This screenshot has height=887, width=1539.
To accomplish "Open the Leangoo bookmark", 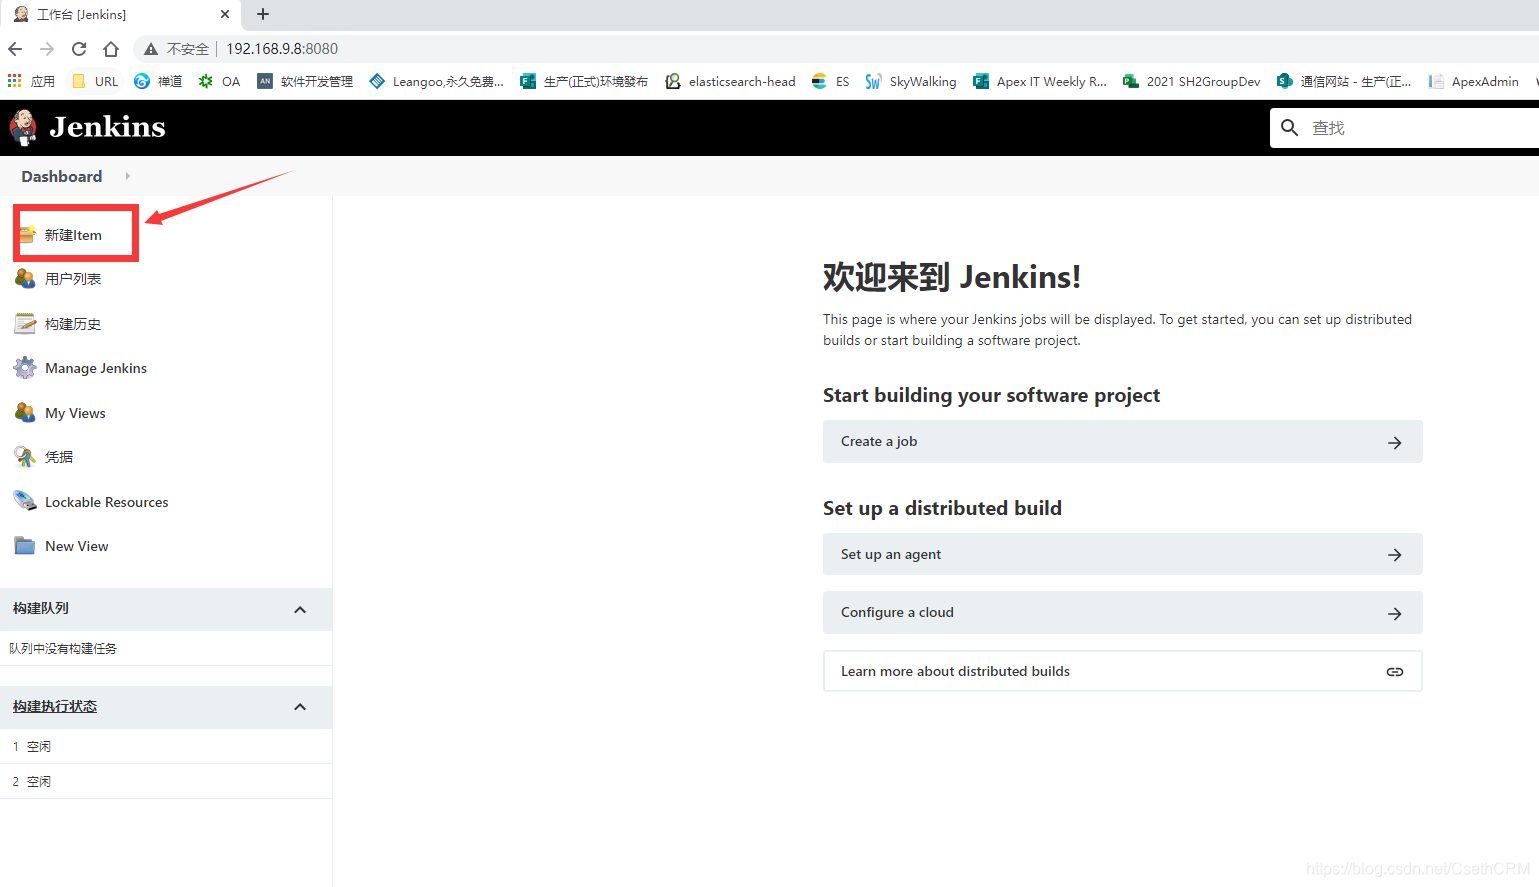I will click(436, 81).
